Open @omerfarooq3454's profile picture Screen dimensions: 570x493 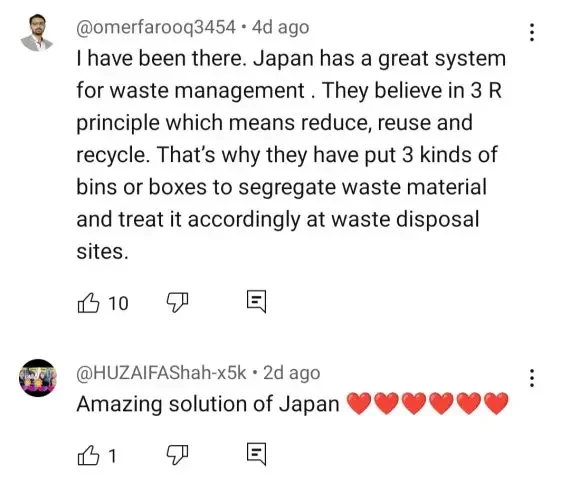pos(37,33)
